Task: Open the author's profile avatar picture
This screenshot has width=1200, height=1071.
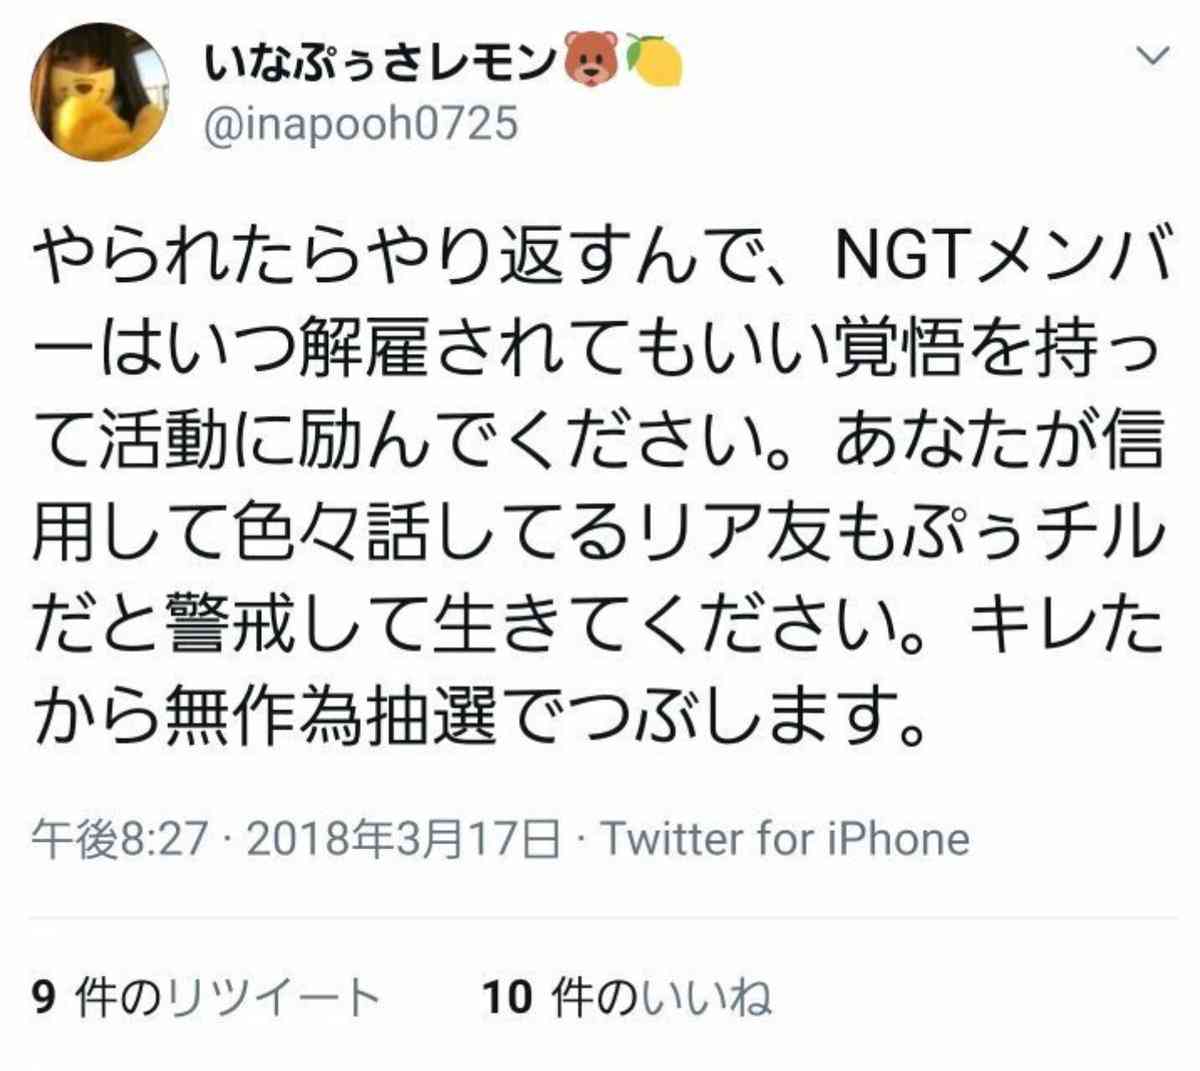Action: pos(99,92)
